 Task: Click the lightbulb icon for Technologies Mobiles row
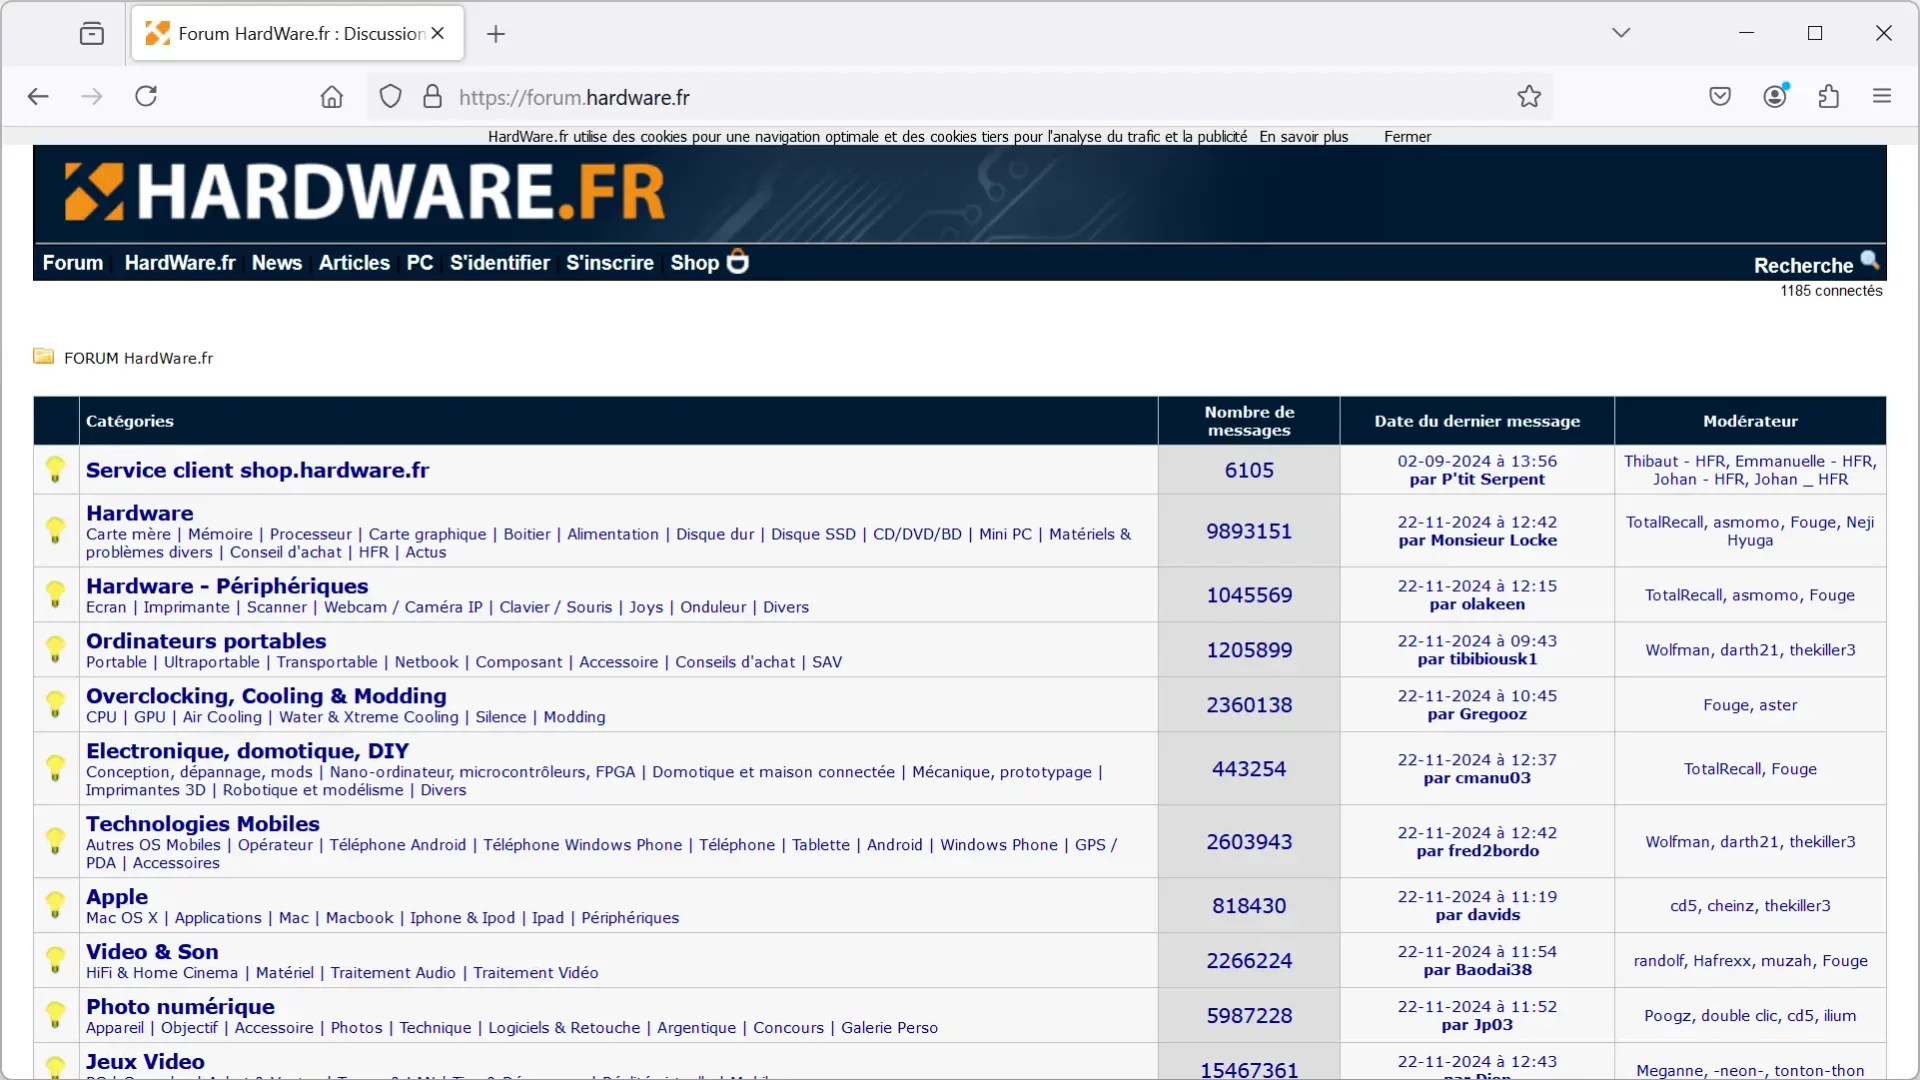pyautogui.click(x=55, y=841)
